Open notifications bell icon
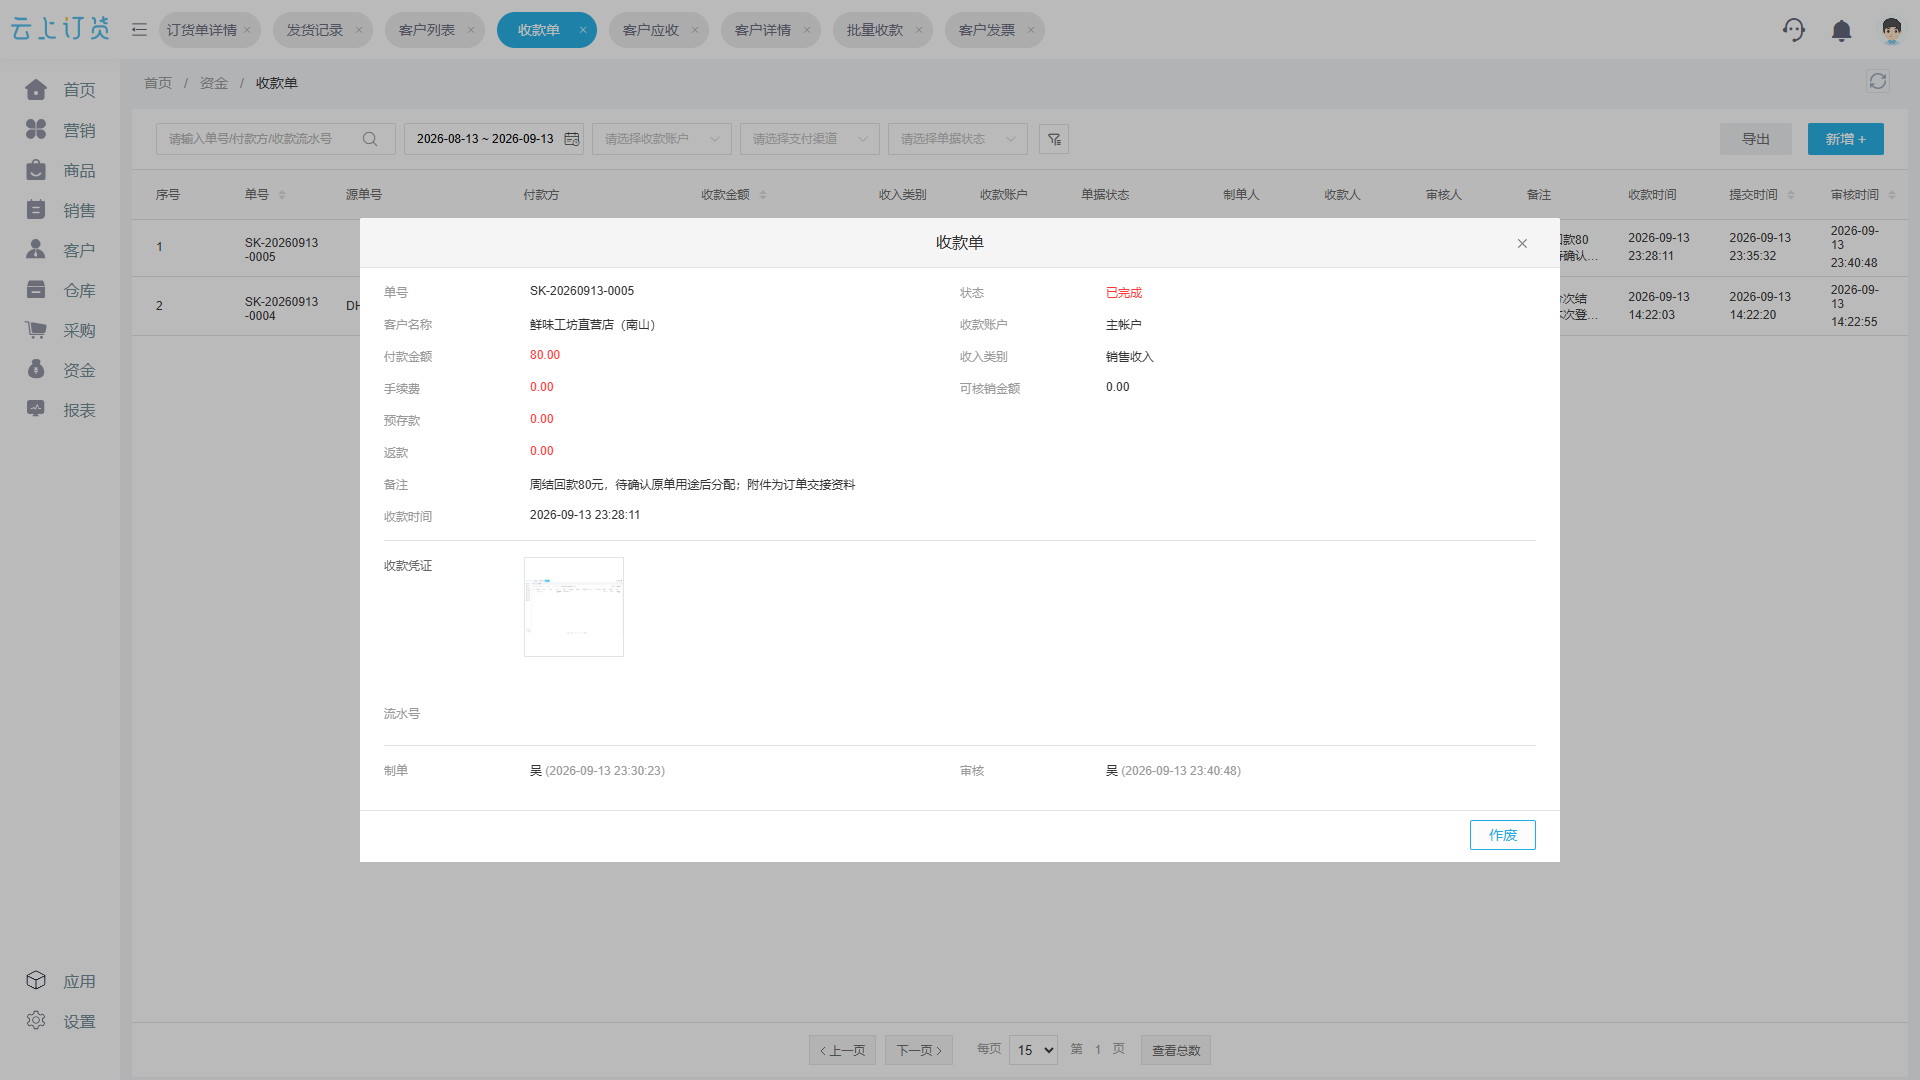 1841,31
